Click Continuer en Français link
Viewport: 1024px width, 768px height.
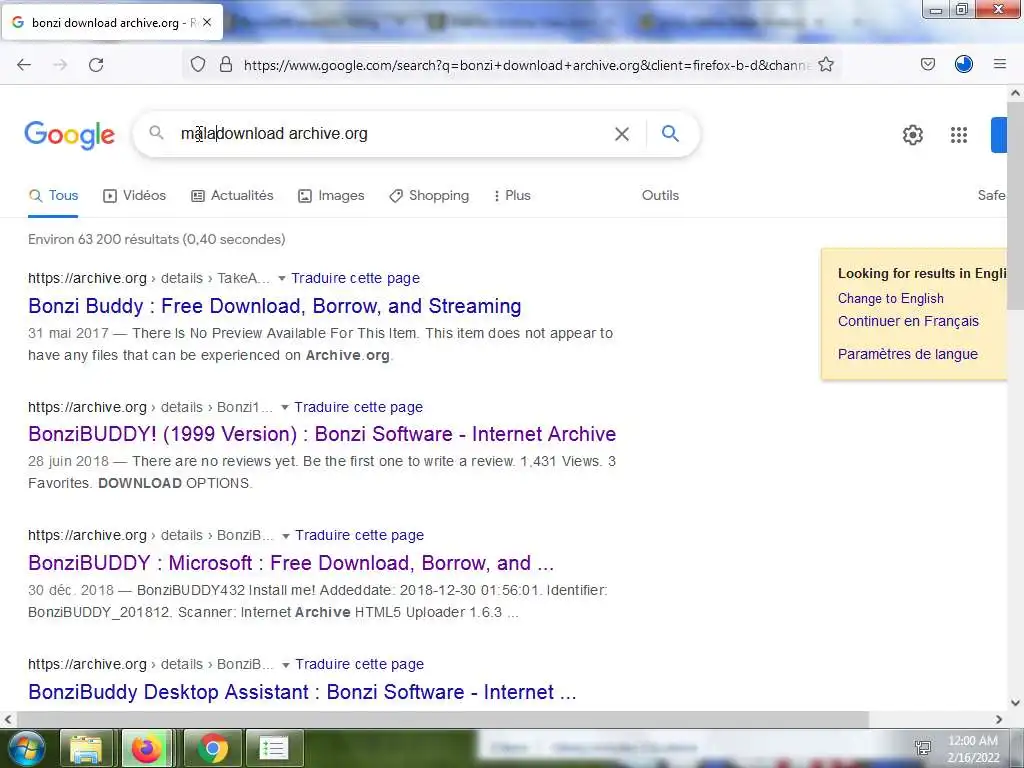click(x=908, y=321)
